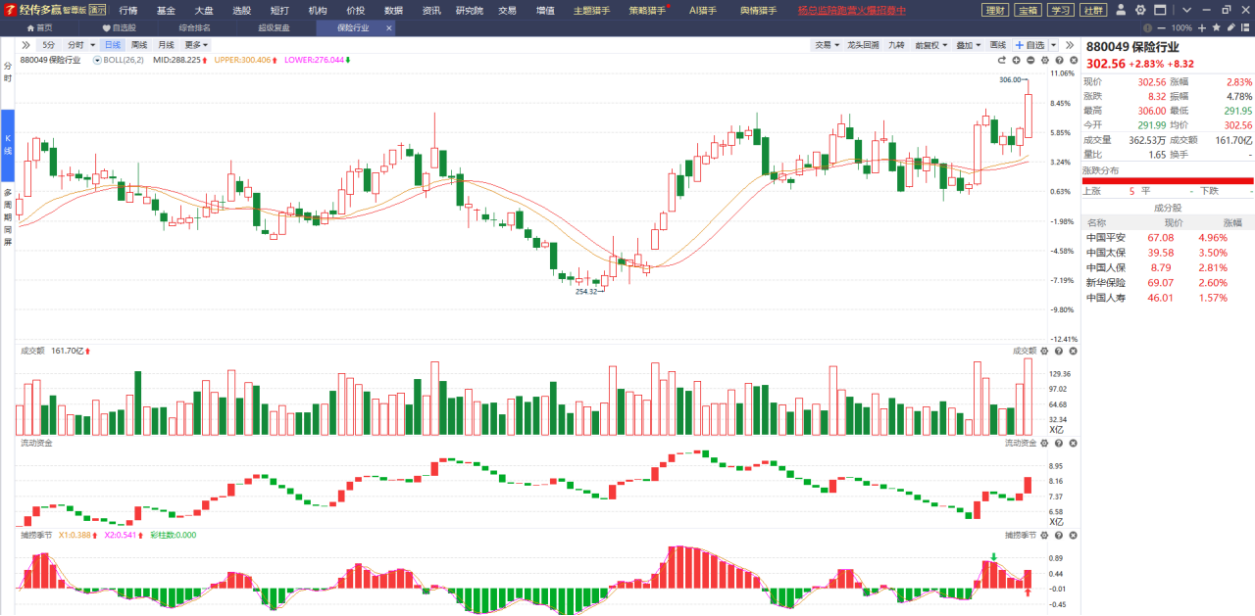Screen dimensions: 1255x616
Task: Close the 成交额 panel
Action: (1072, 351)
